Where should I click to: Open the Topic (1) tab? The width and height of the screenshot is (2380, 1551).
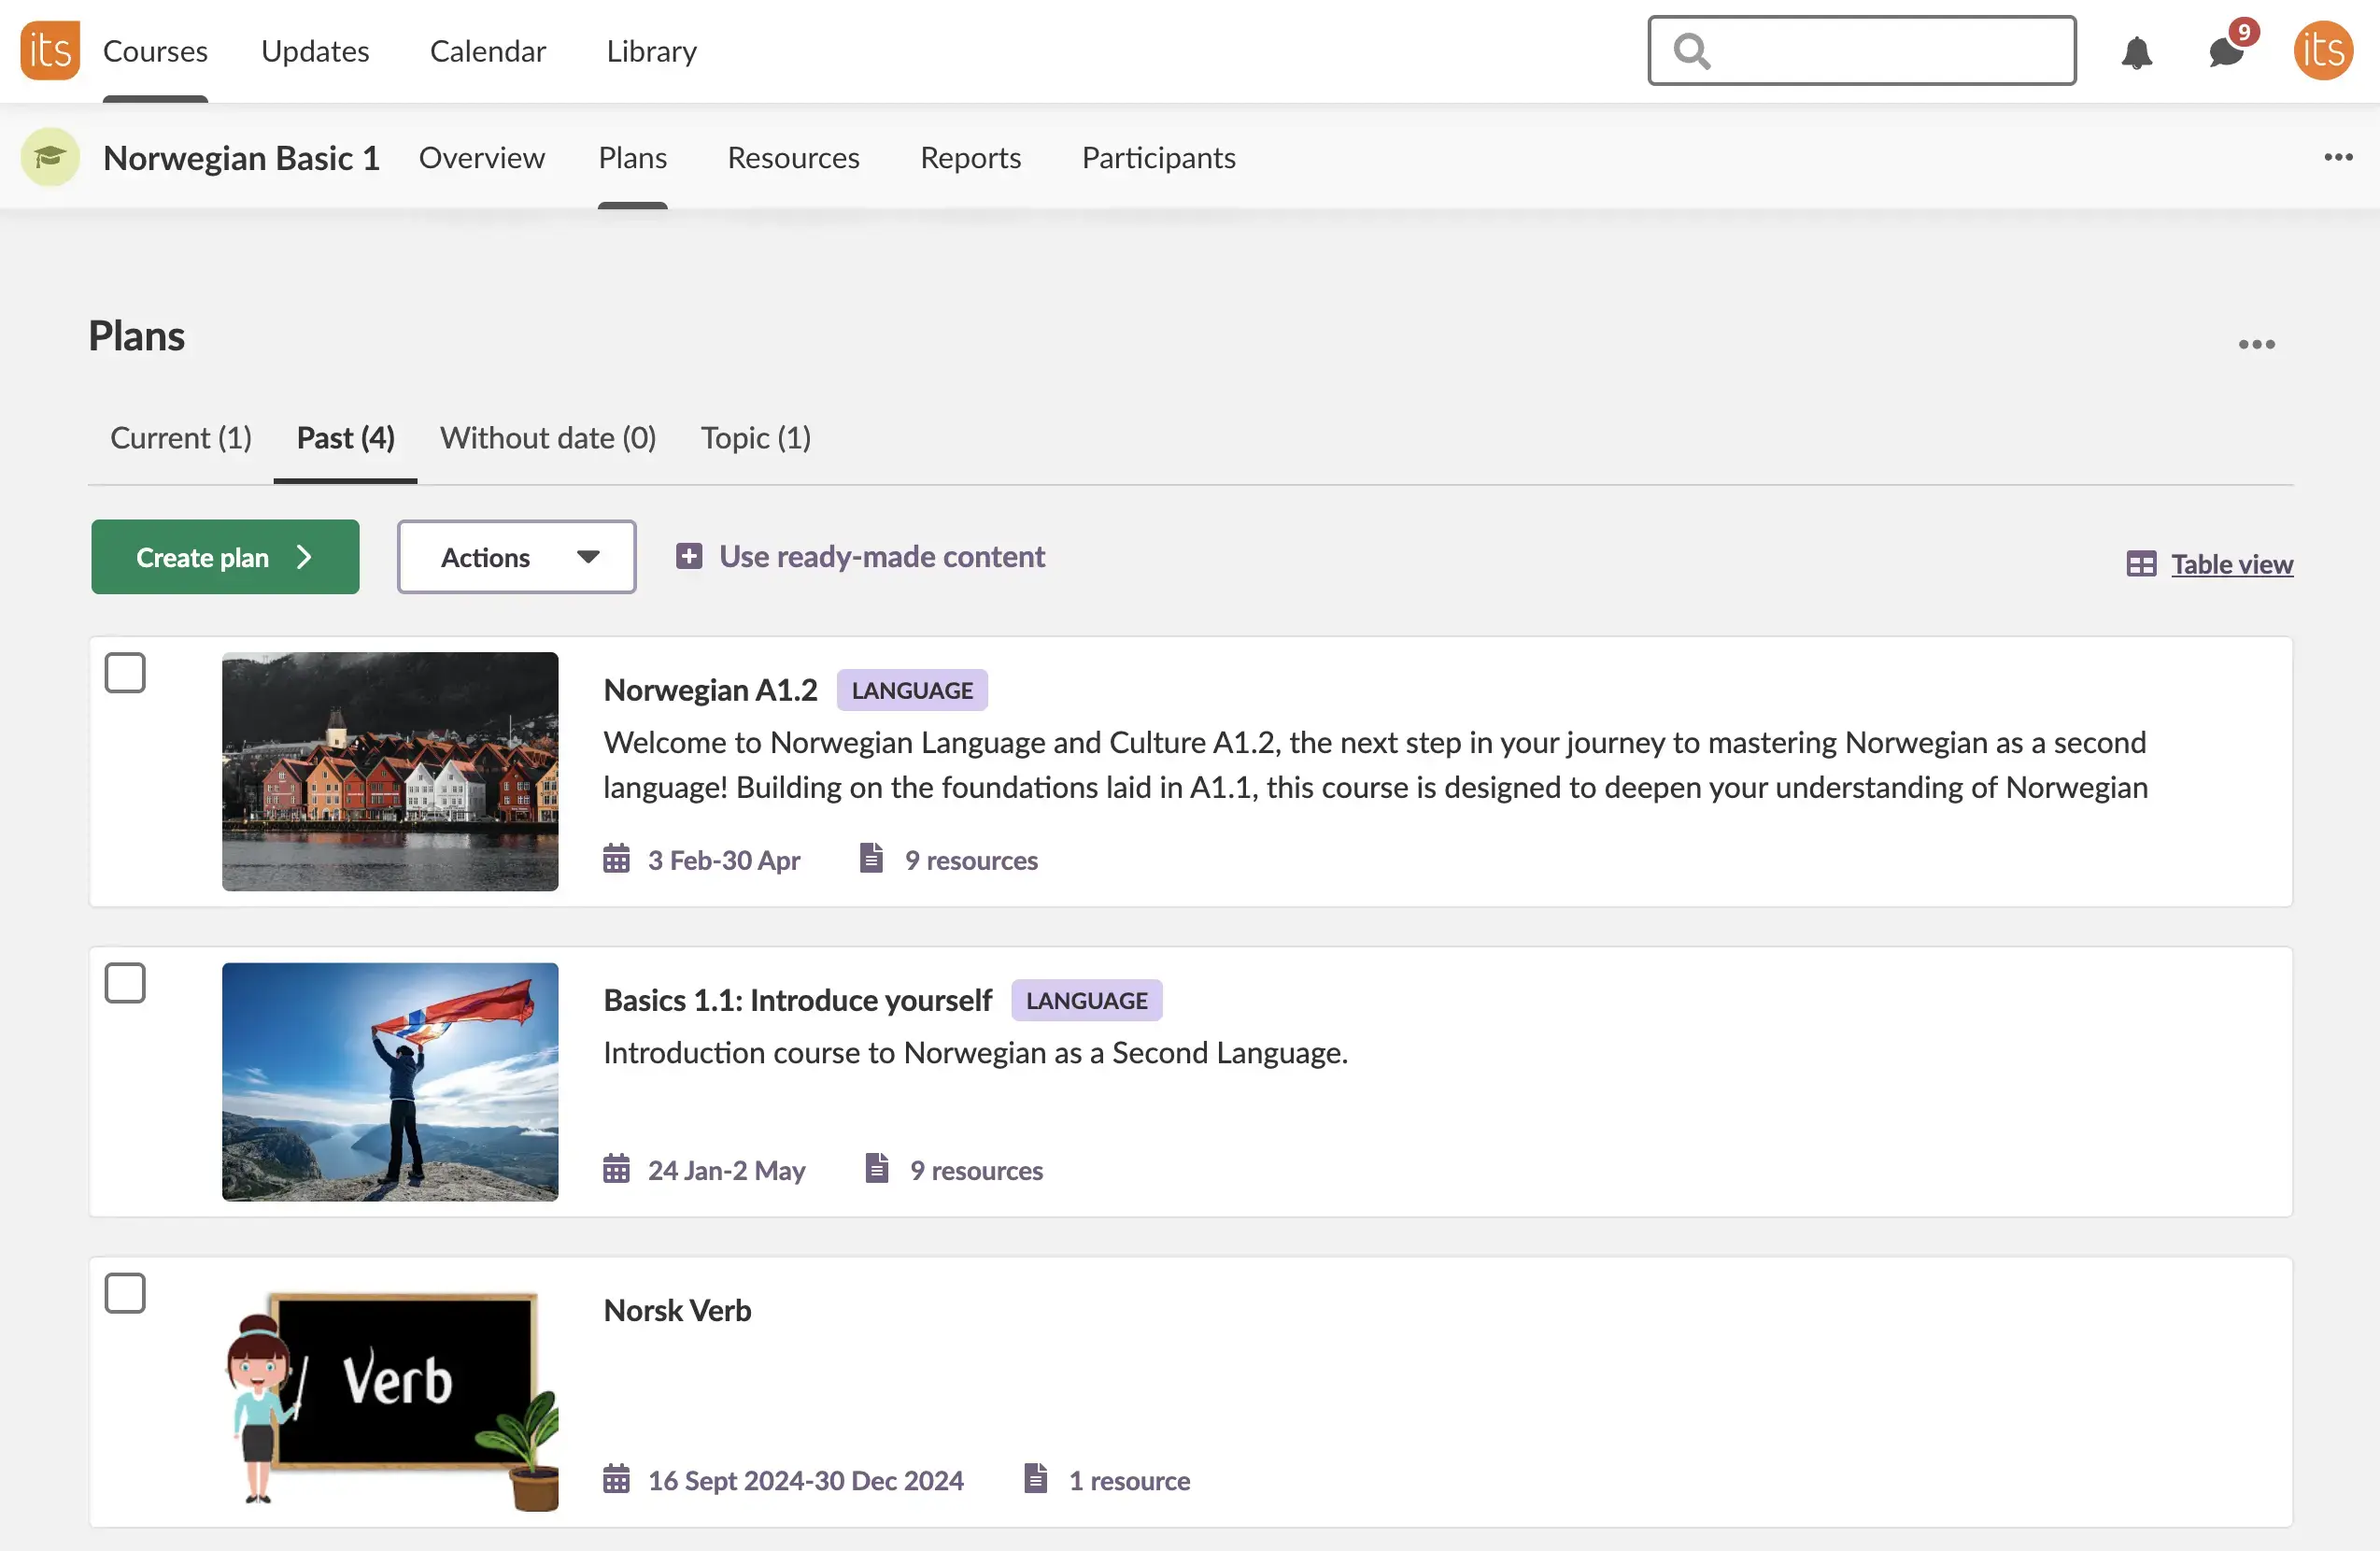click(x=755, y=438)
